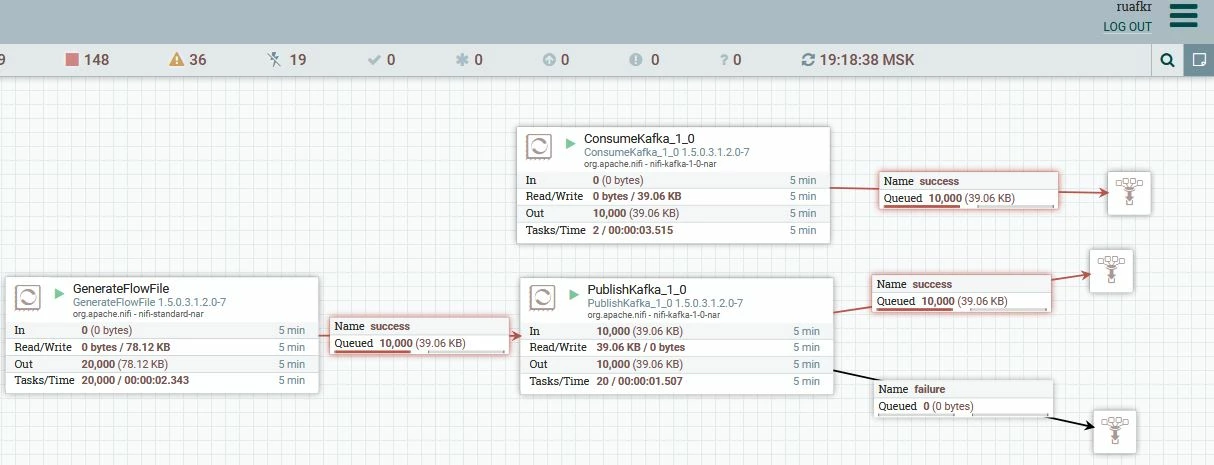Click queue fill bar on GenerateFlowFile success connection
This screenshot has width=1214, height=465.
417,352
